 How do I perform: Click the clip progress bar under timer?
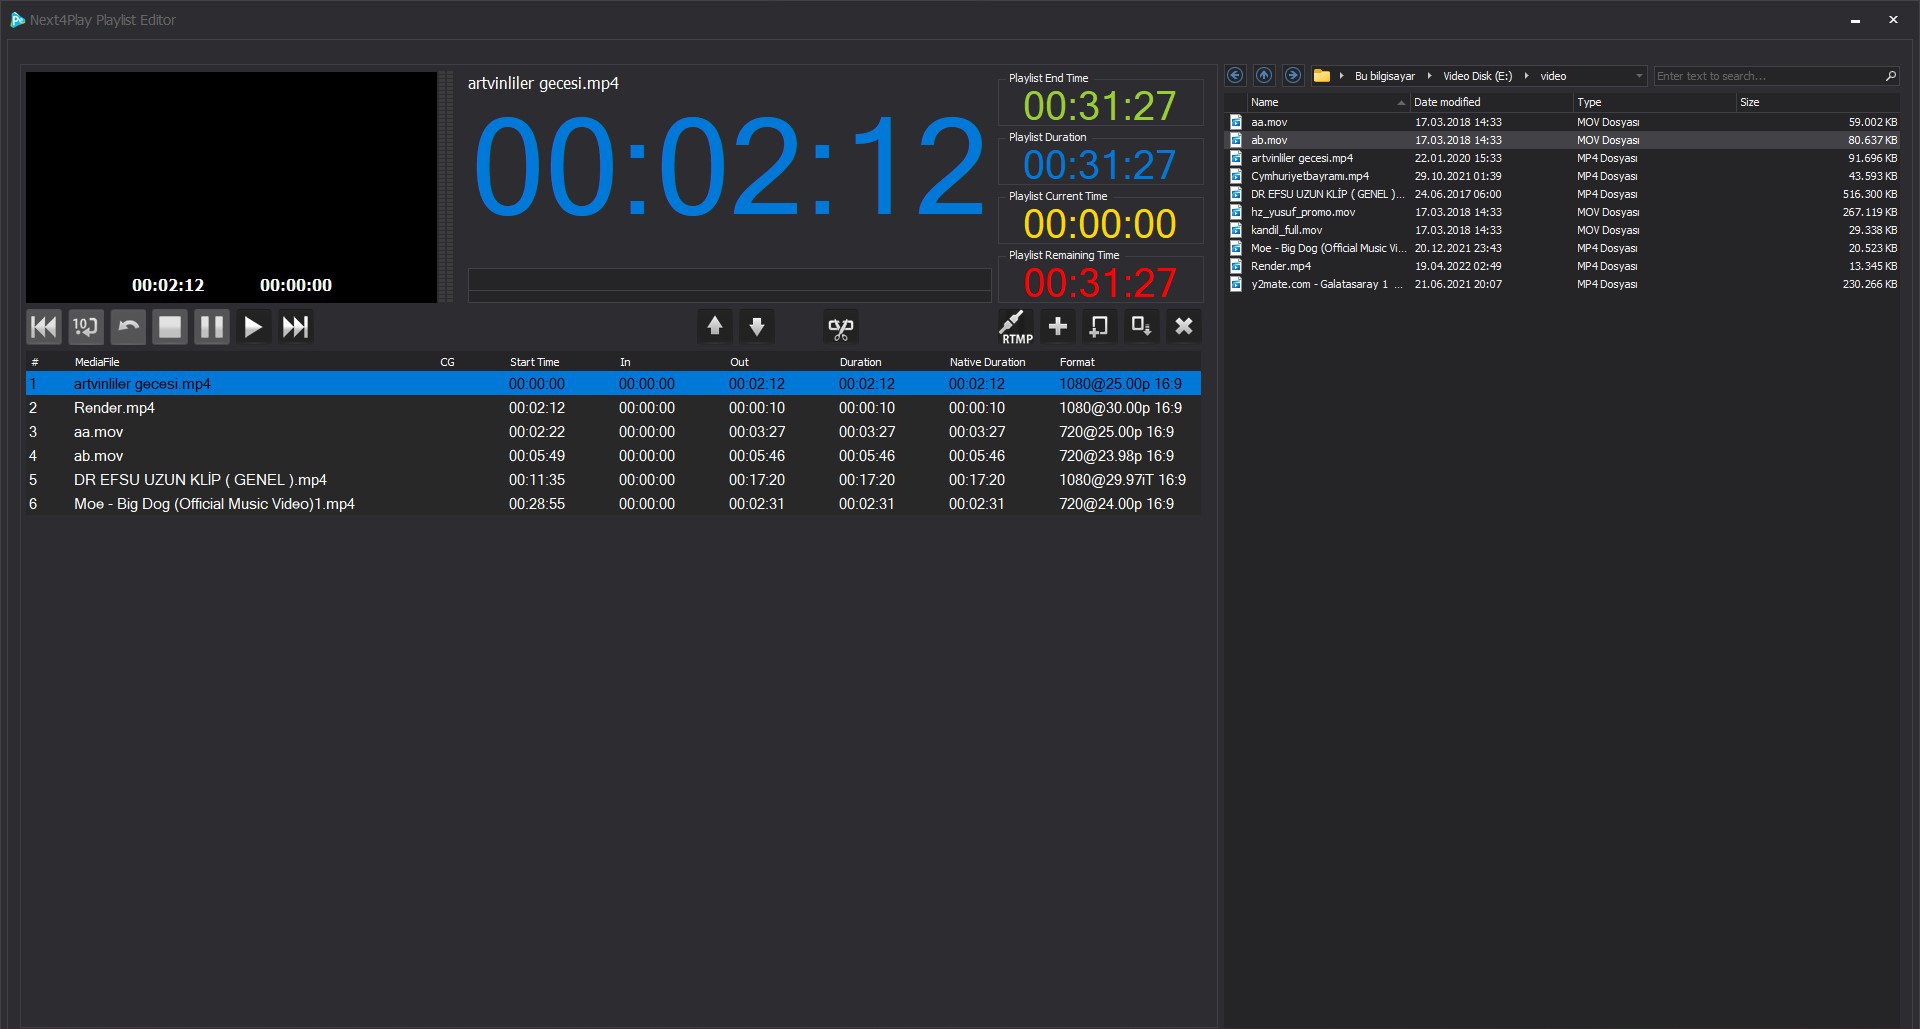click(729, 279)
